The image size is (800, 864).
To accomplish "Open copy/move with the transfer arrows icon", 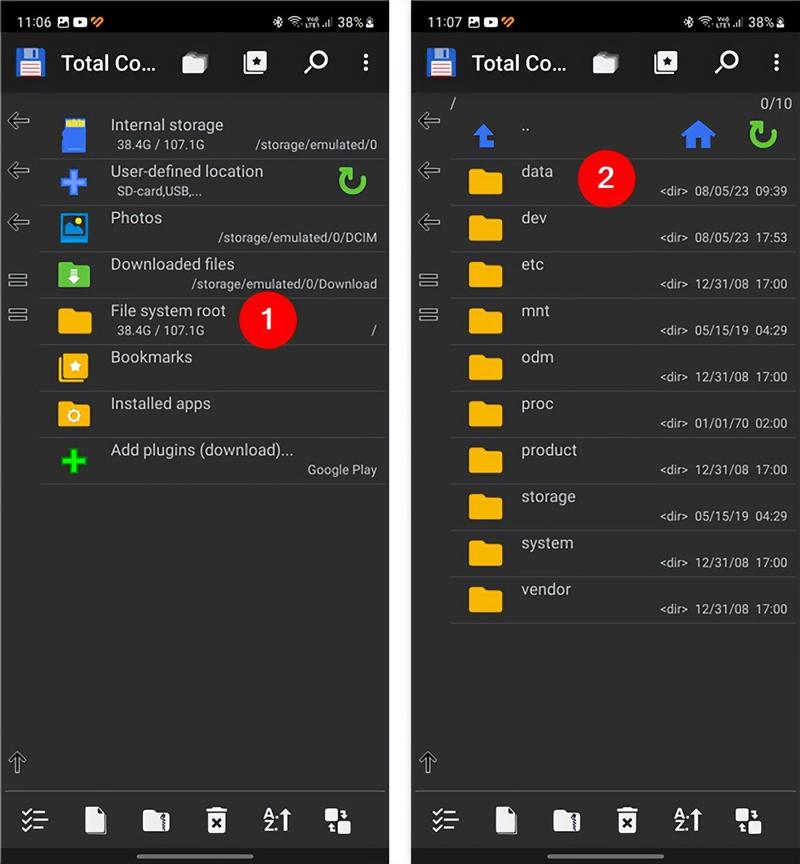I will coord(337,820).
